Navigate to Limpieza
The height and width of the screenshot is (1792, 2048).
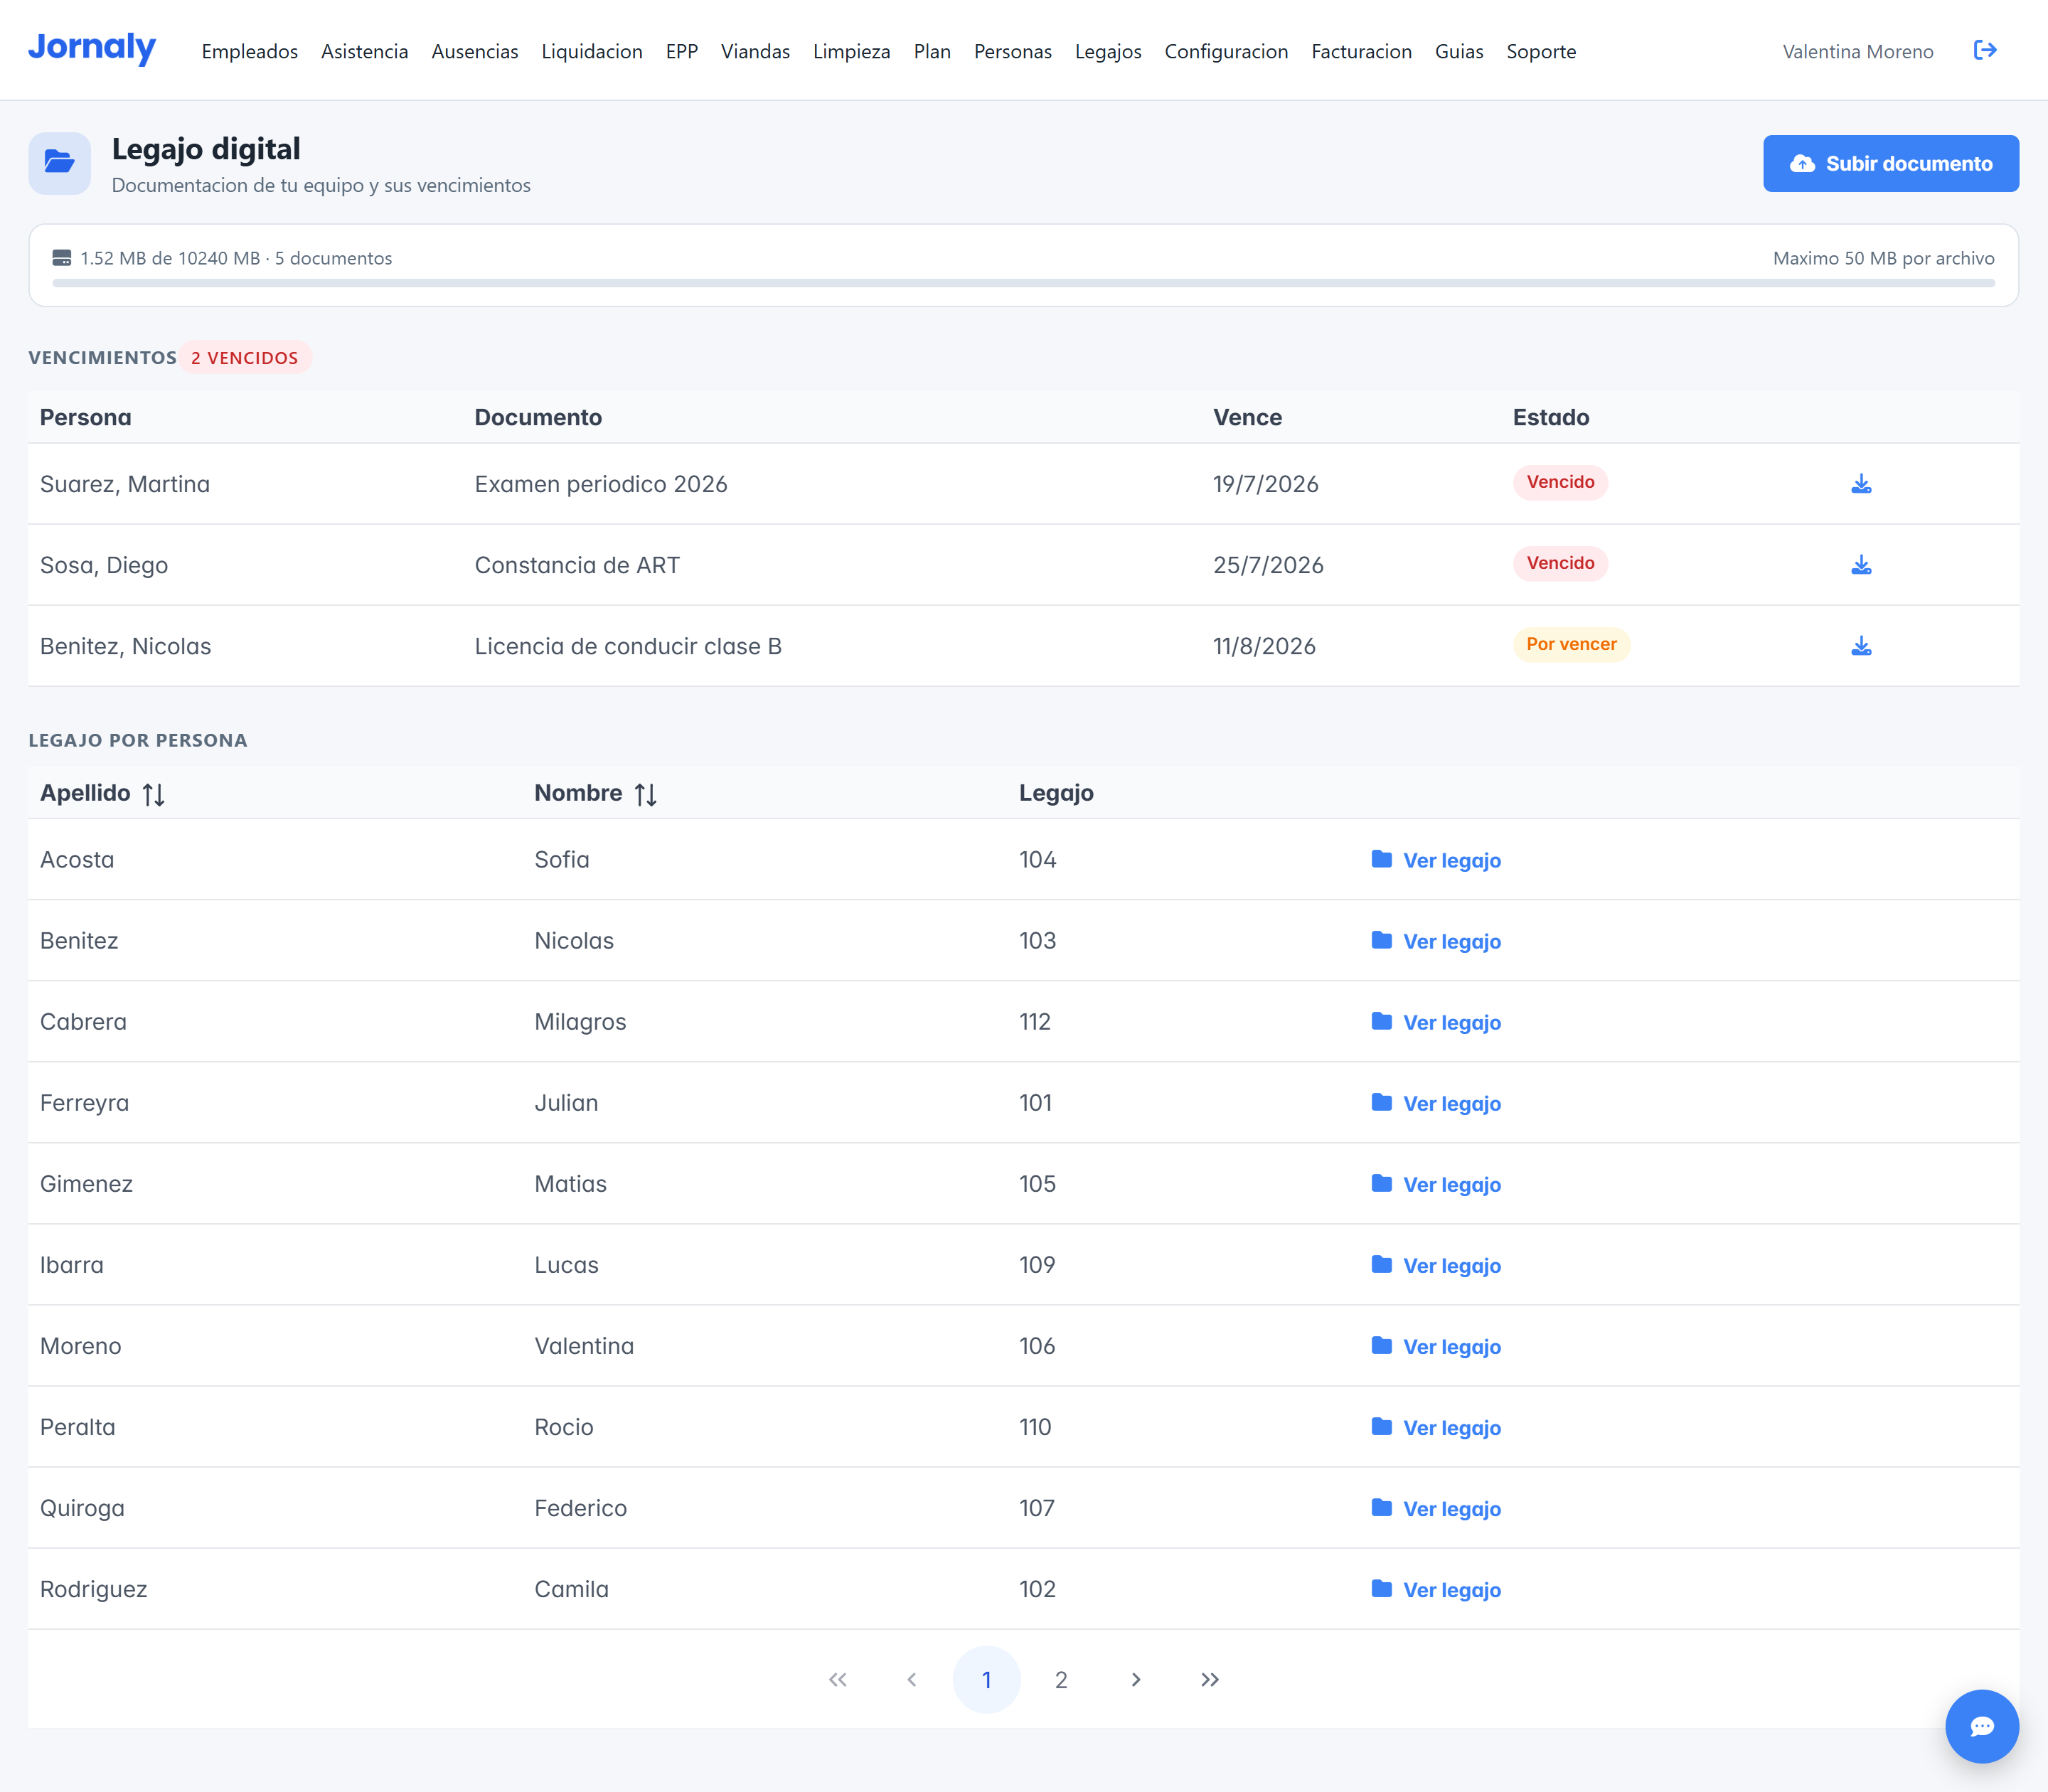click(x=852, y=51)
